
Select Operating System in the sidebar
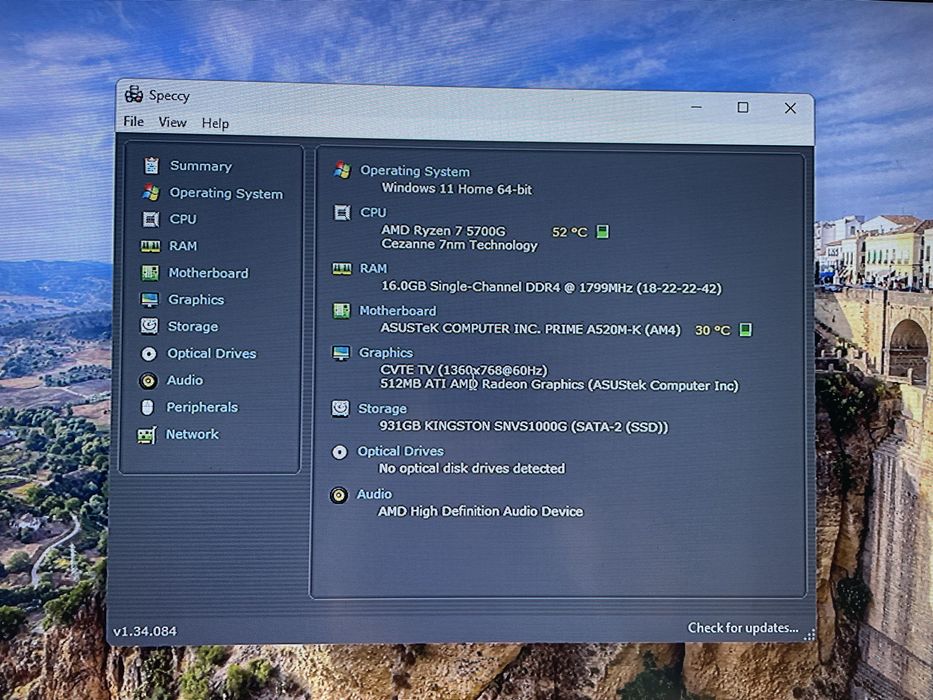[x=226, y=193]
